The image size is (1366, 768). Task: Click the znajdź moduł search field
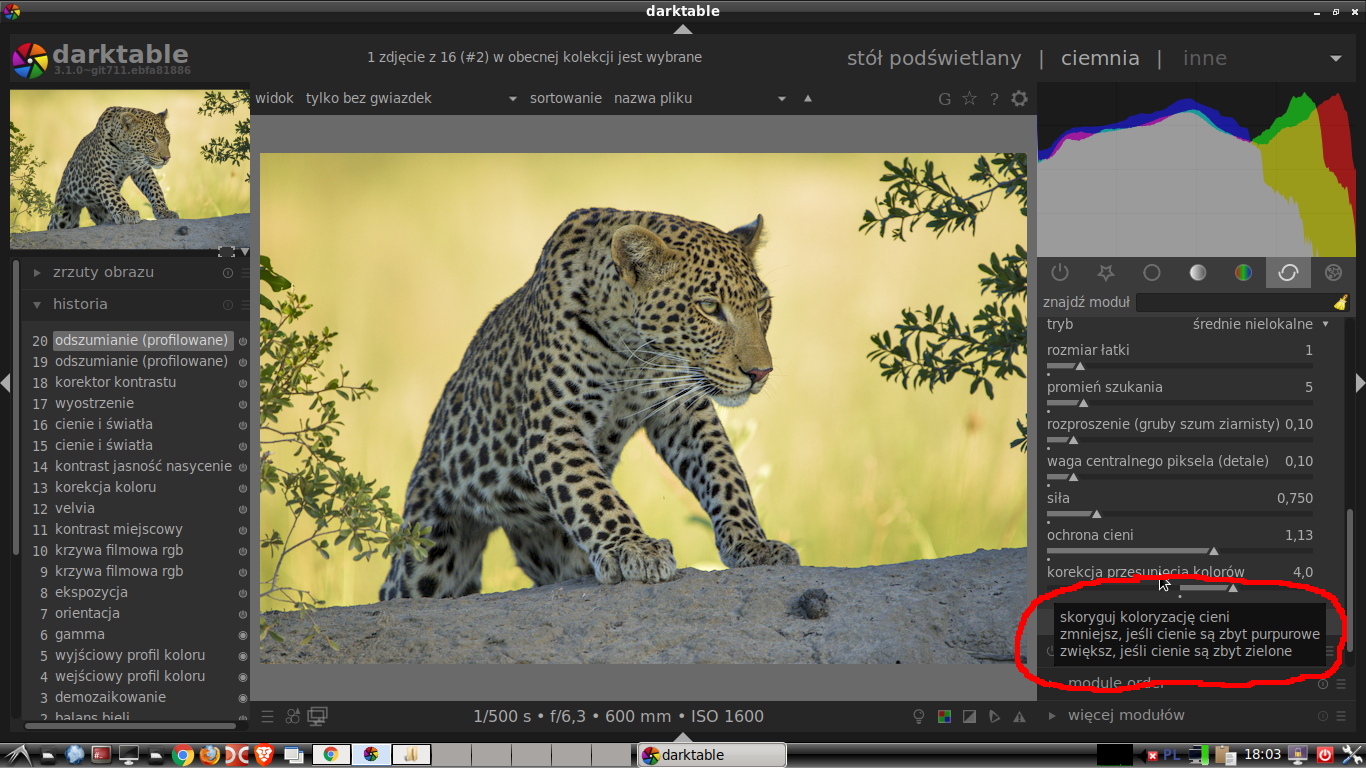(1234, 302)
